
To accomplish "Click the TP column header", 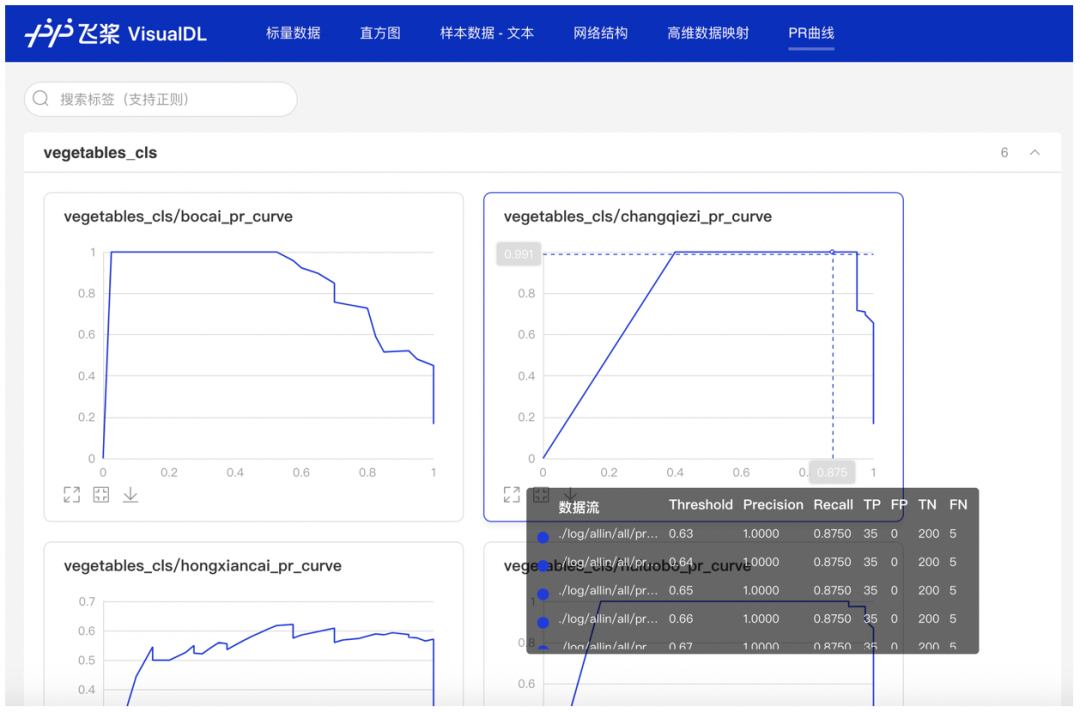I will click(872, 505).
